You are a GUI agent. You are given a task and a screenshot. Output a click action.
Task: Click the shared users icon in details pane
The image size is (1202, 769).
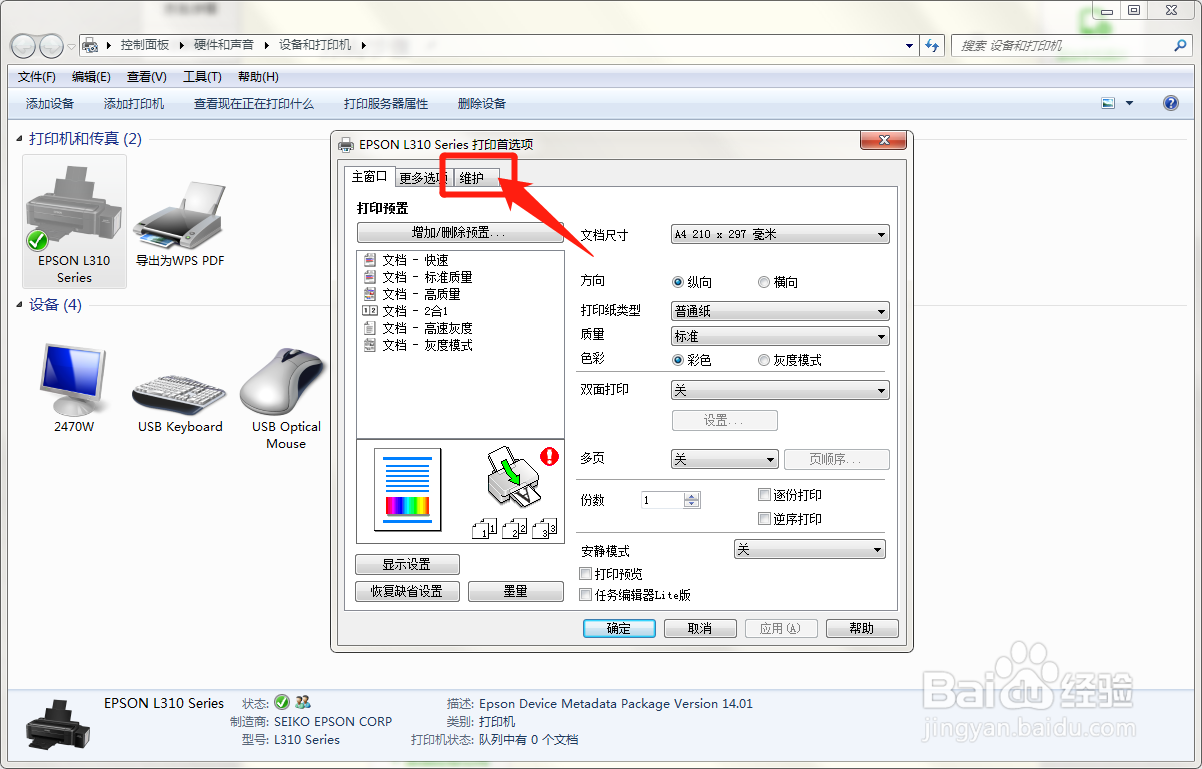click(303, 702)
